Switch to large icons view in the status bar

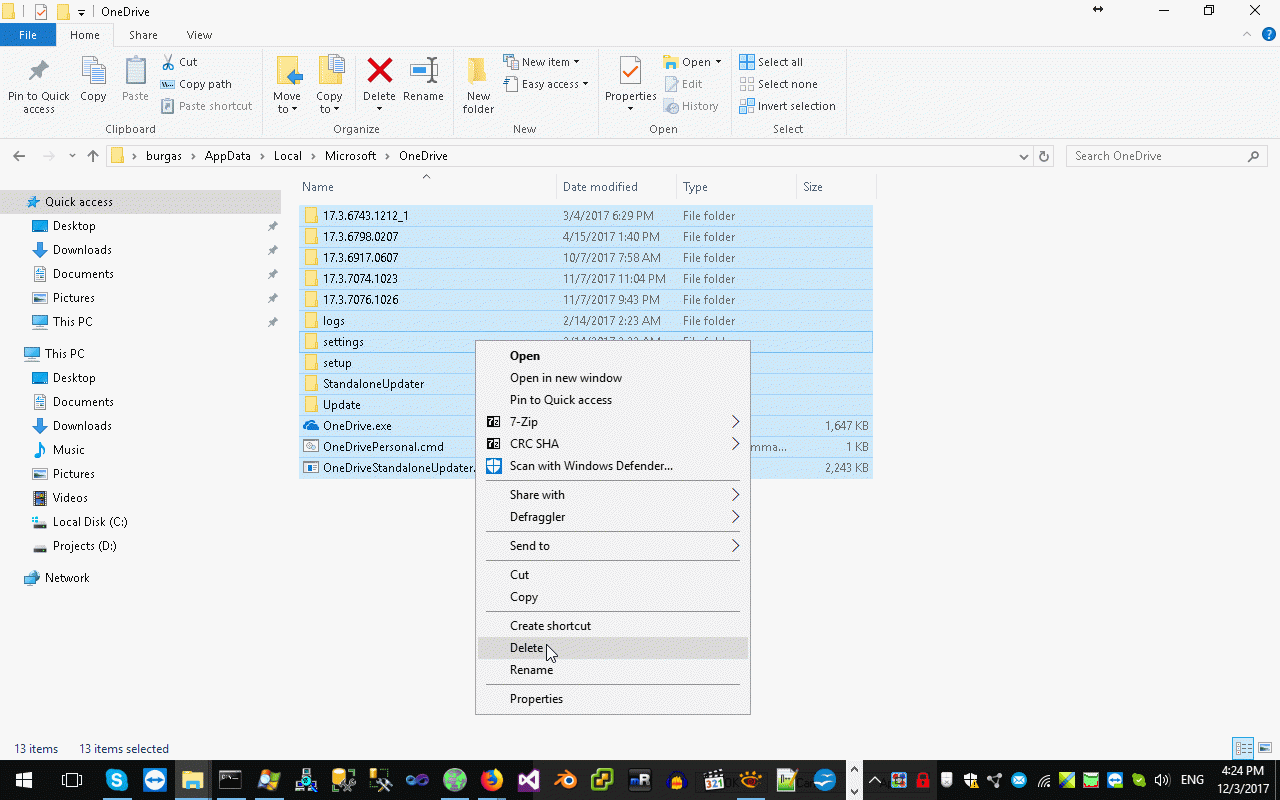coord(1264,748)
